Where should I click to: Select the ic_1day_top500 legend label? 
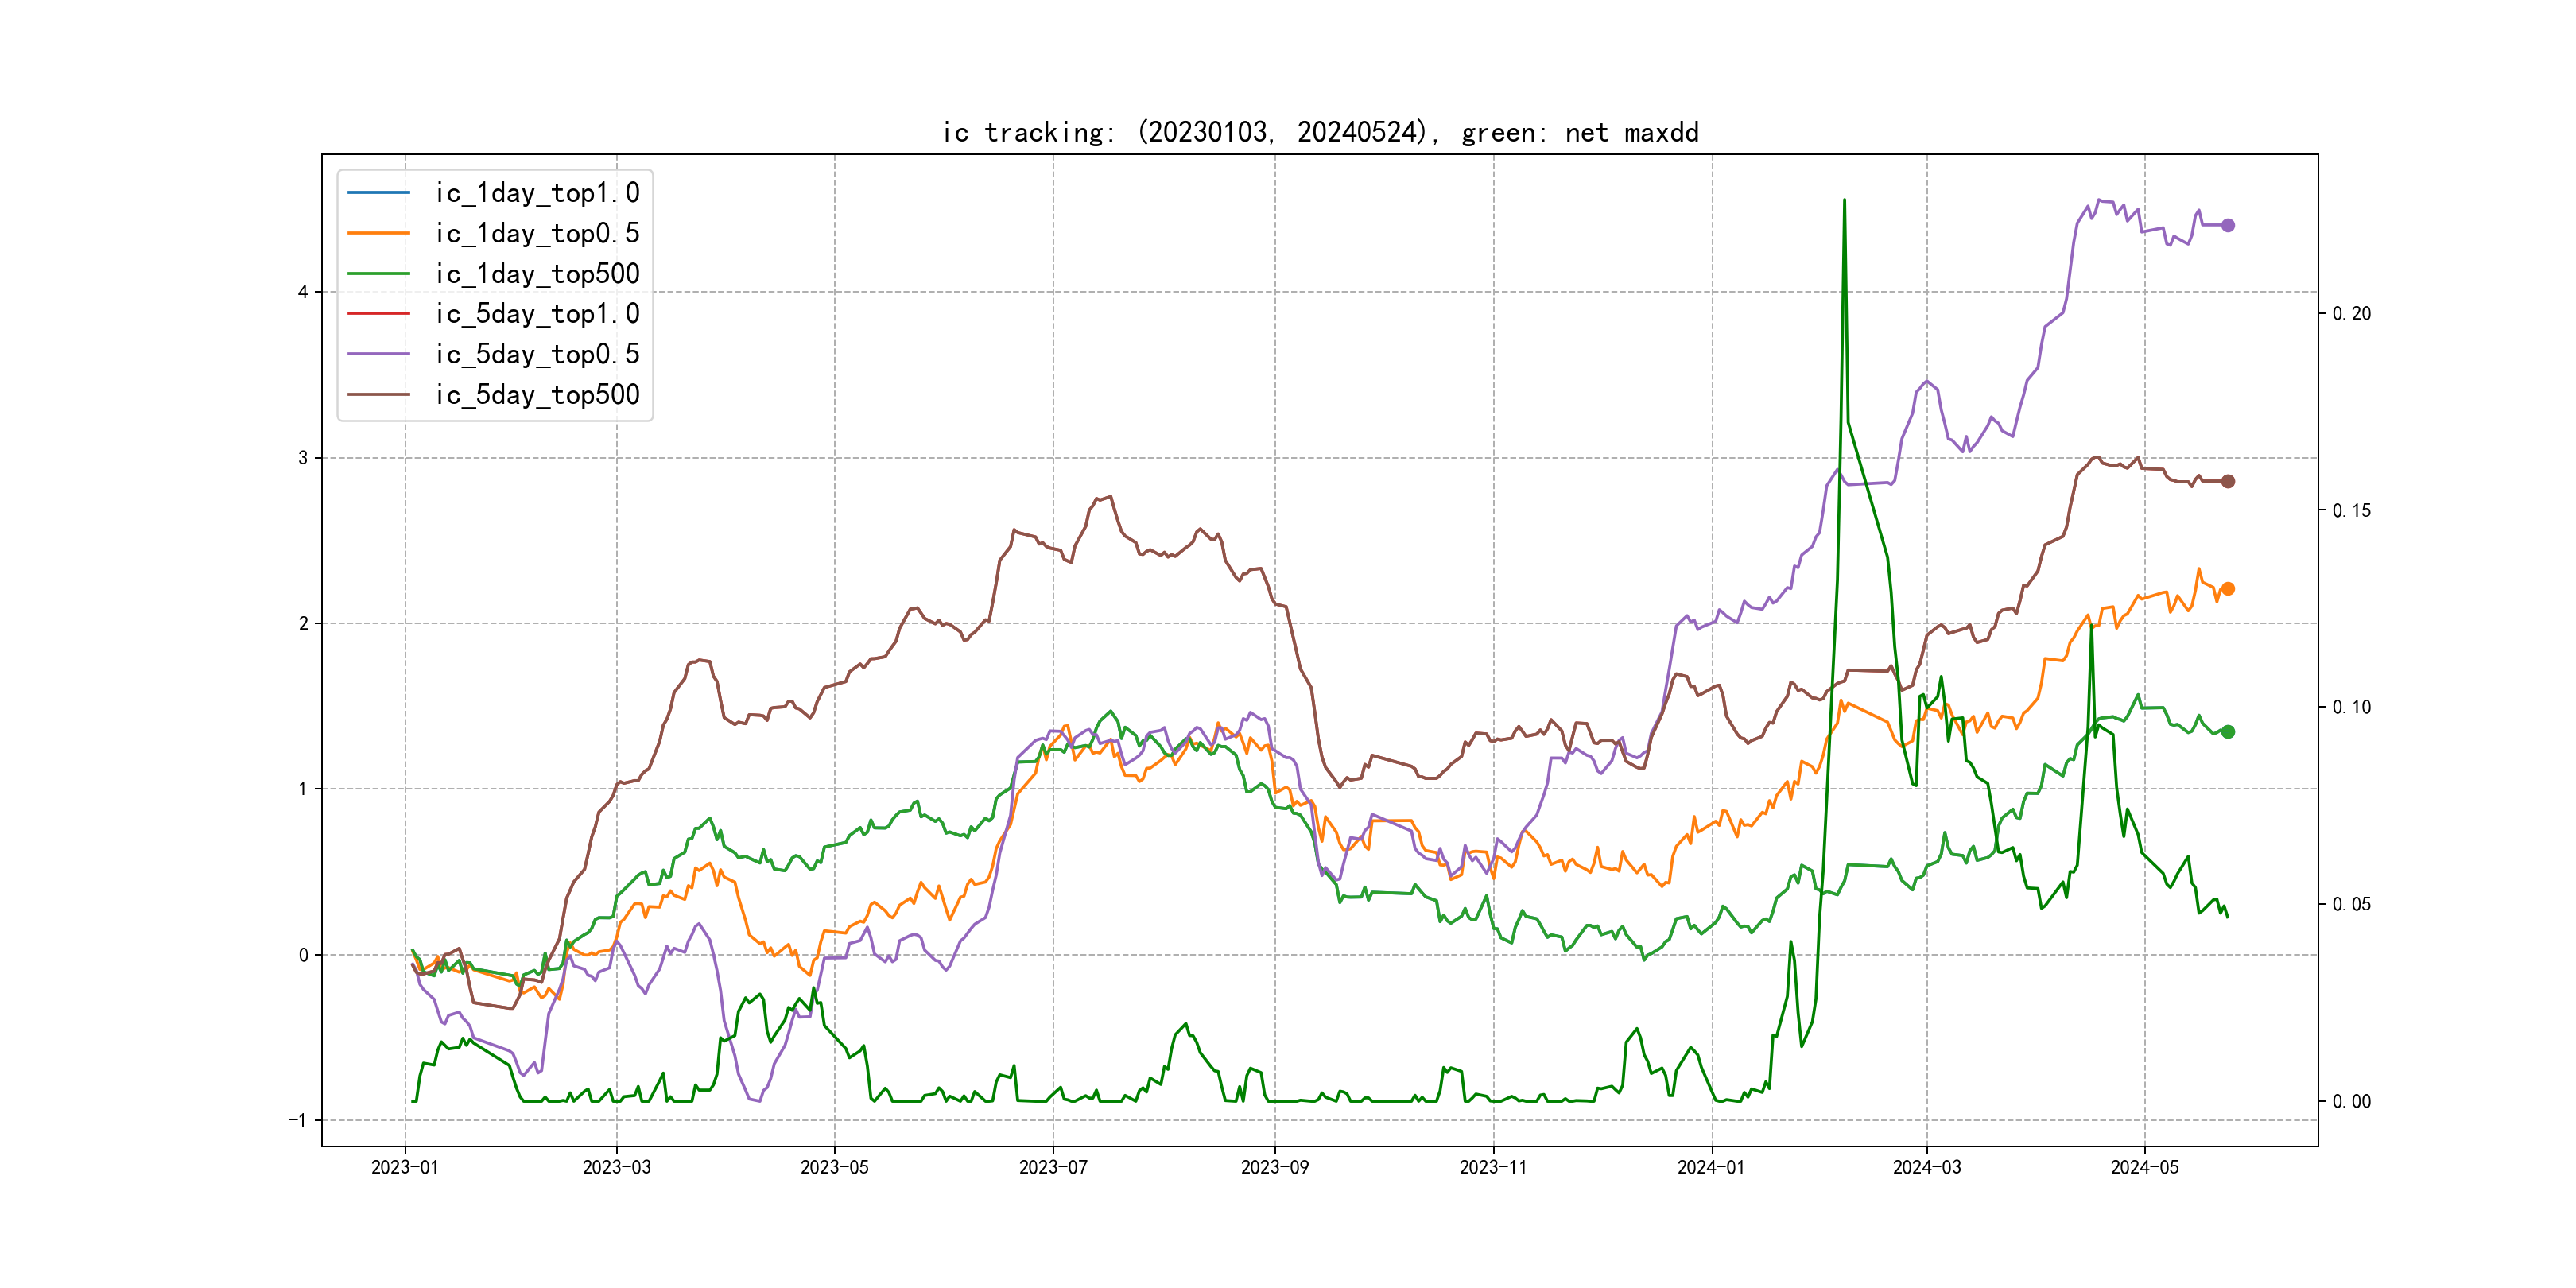tap(537, 274)
